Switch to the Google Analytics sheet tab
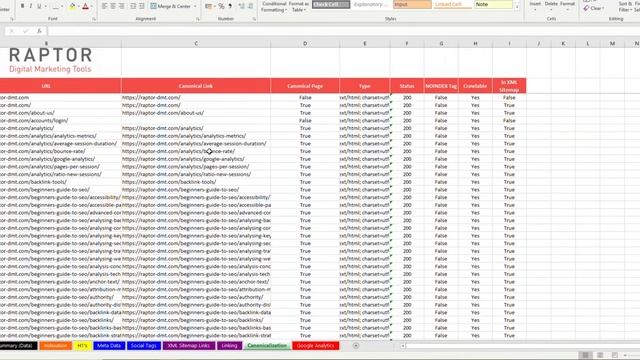640x360 pixels. 316,346
